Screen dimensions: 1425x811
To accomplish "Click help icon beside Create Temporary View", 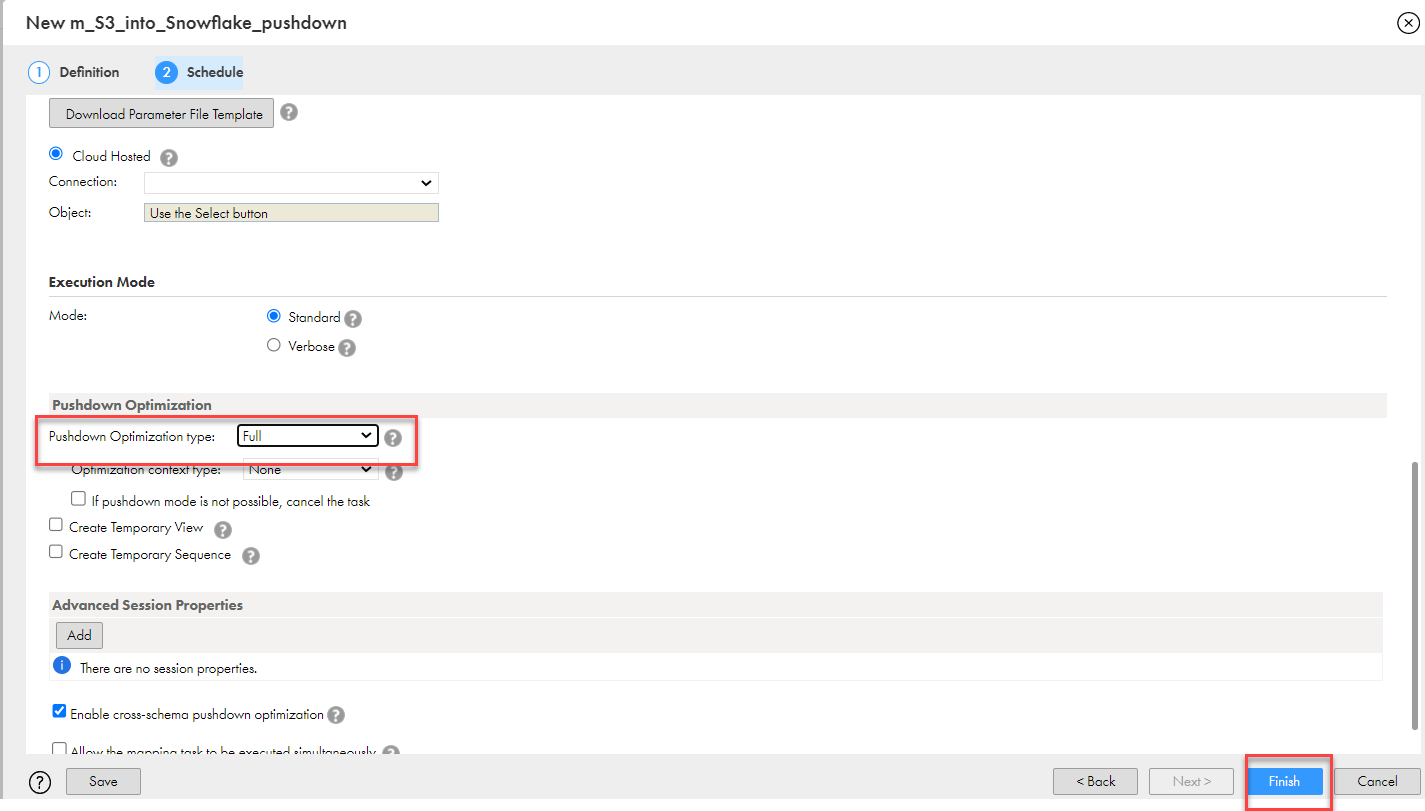I will pos(223,529).
